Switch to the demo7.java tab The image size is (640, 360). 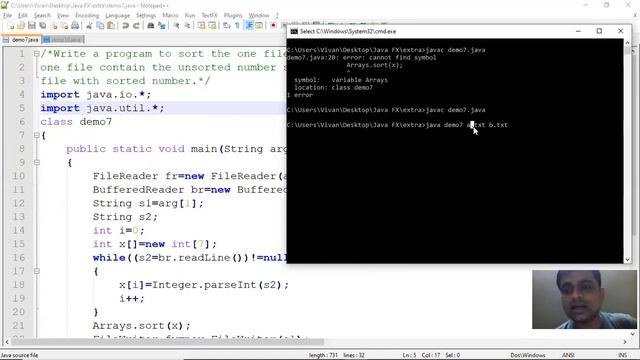click(21, 40)
